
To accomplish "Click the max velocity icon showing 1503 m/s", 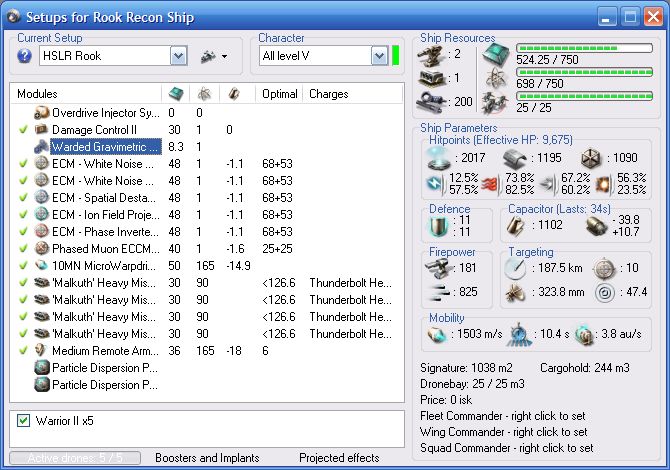I will [437, 335].
